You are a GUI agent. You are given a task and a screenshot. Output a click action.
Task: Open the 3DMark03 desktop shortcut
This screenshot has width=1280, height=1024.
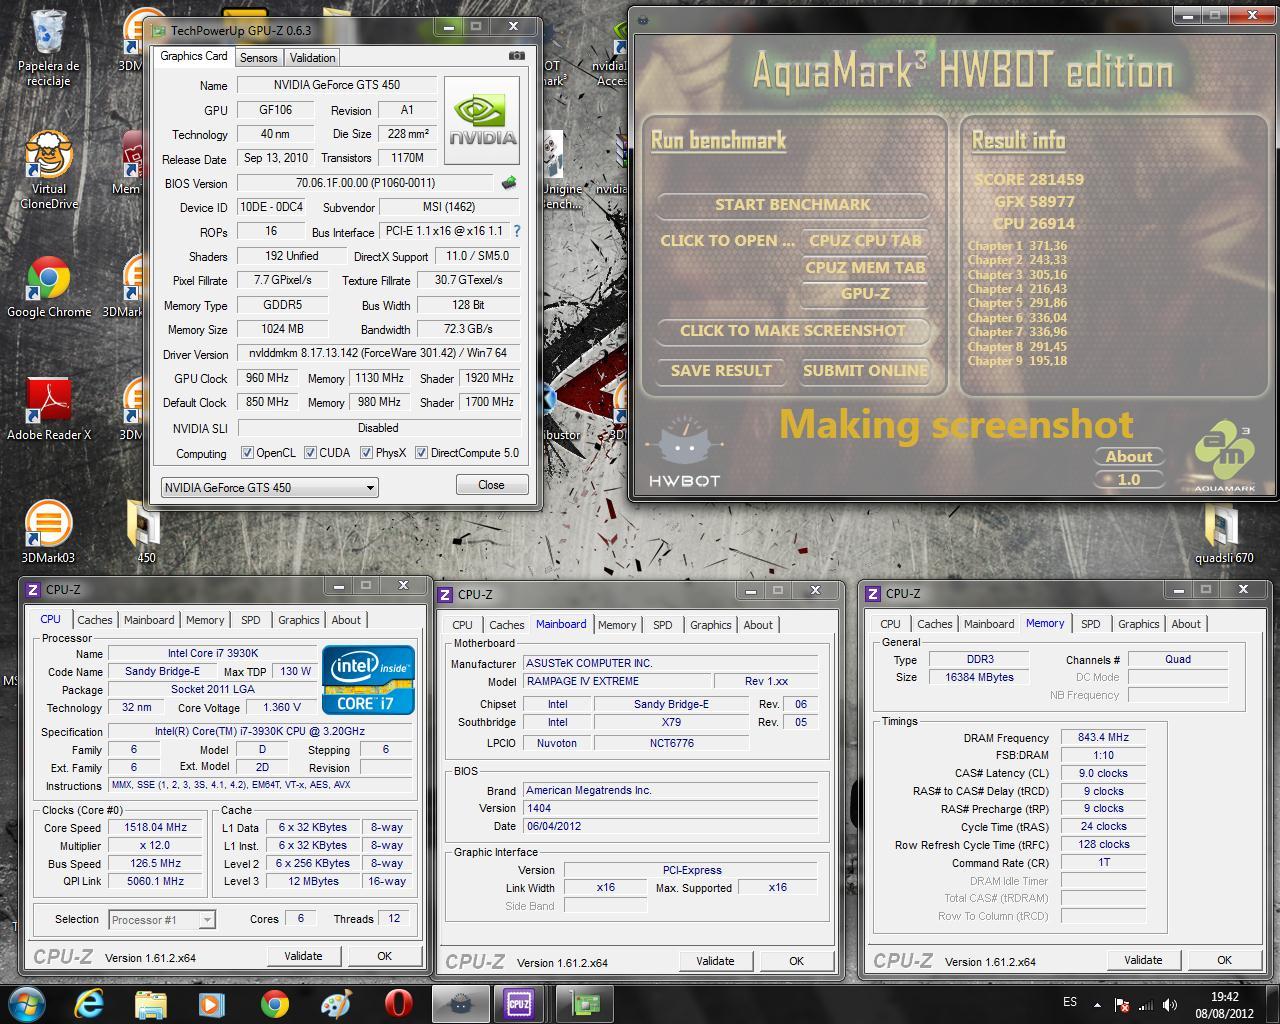[x=48, y=533]
